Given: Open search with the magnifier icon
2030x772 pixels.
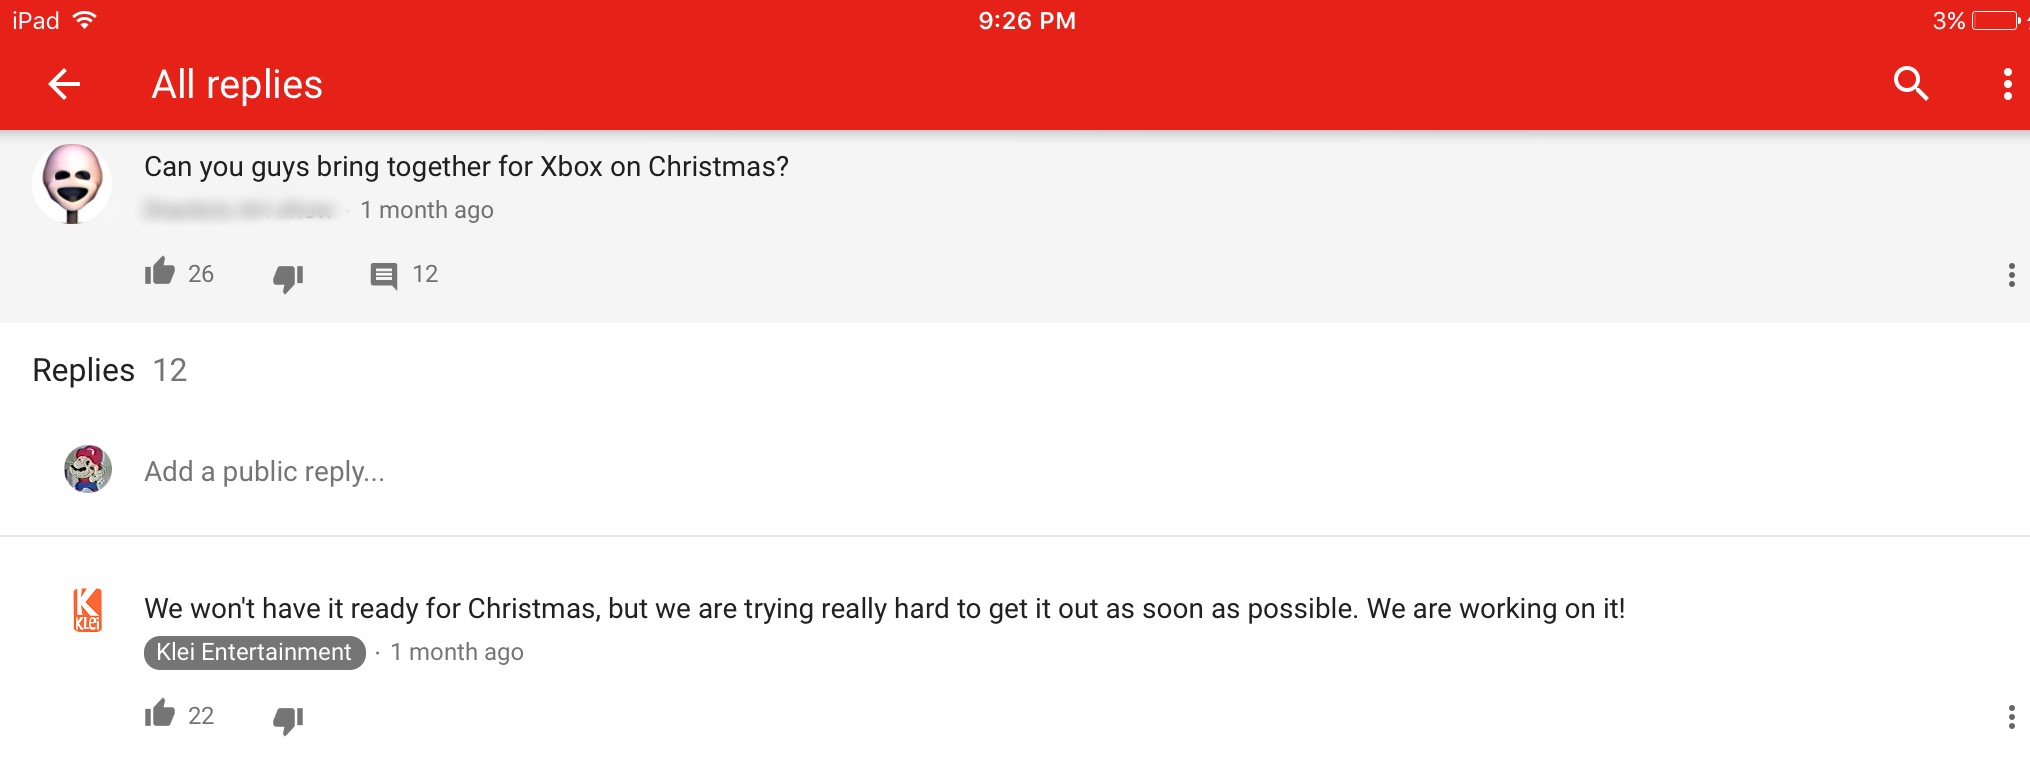Looking at the screenshot, I should (1910, 83).
